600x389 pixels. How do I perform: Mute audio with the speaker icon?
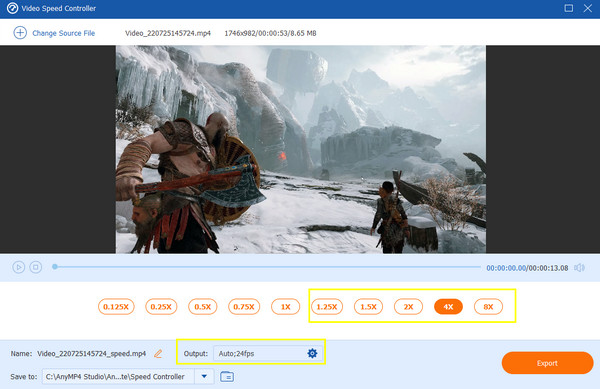[x=579, y=268]
